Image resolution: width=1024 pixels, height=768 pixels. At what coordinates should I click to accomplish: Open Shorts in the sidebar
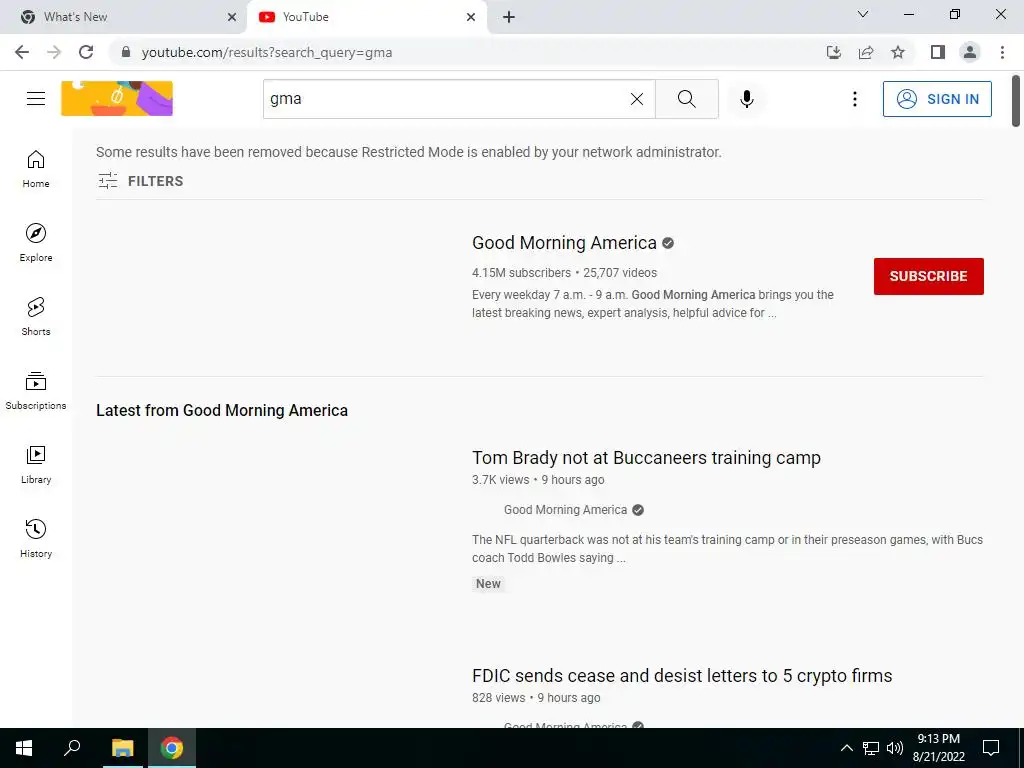[x=36, y=317]
